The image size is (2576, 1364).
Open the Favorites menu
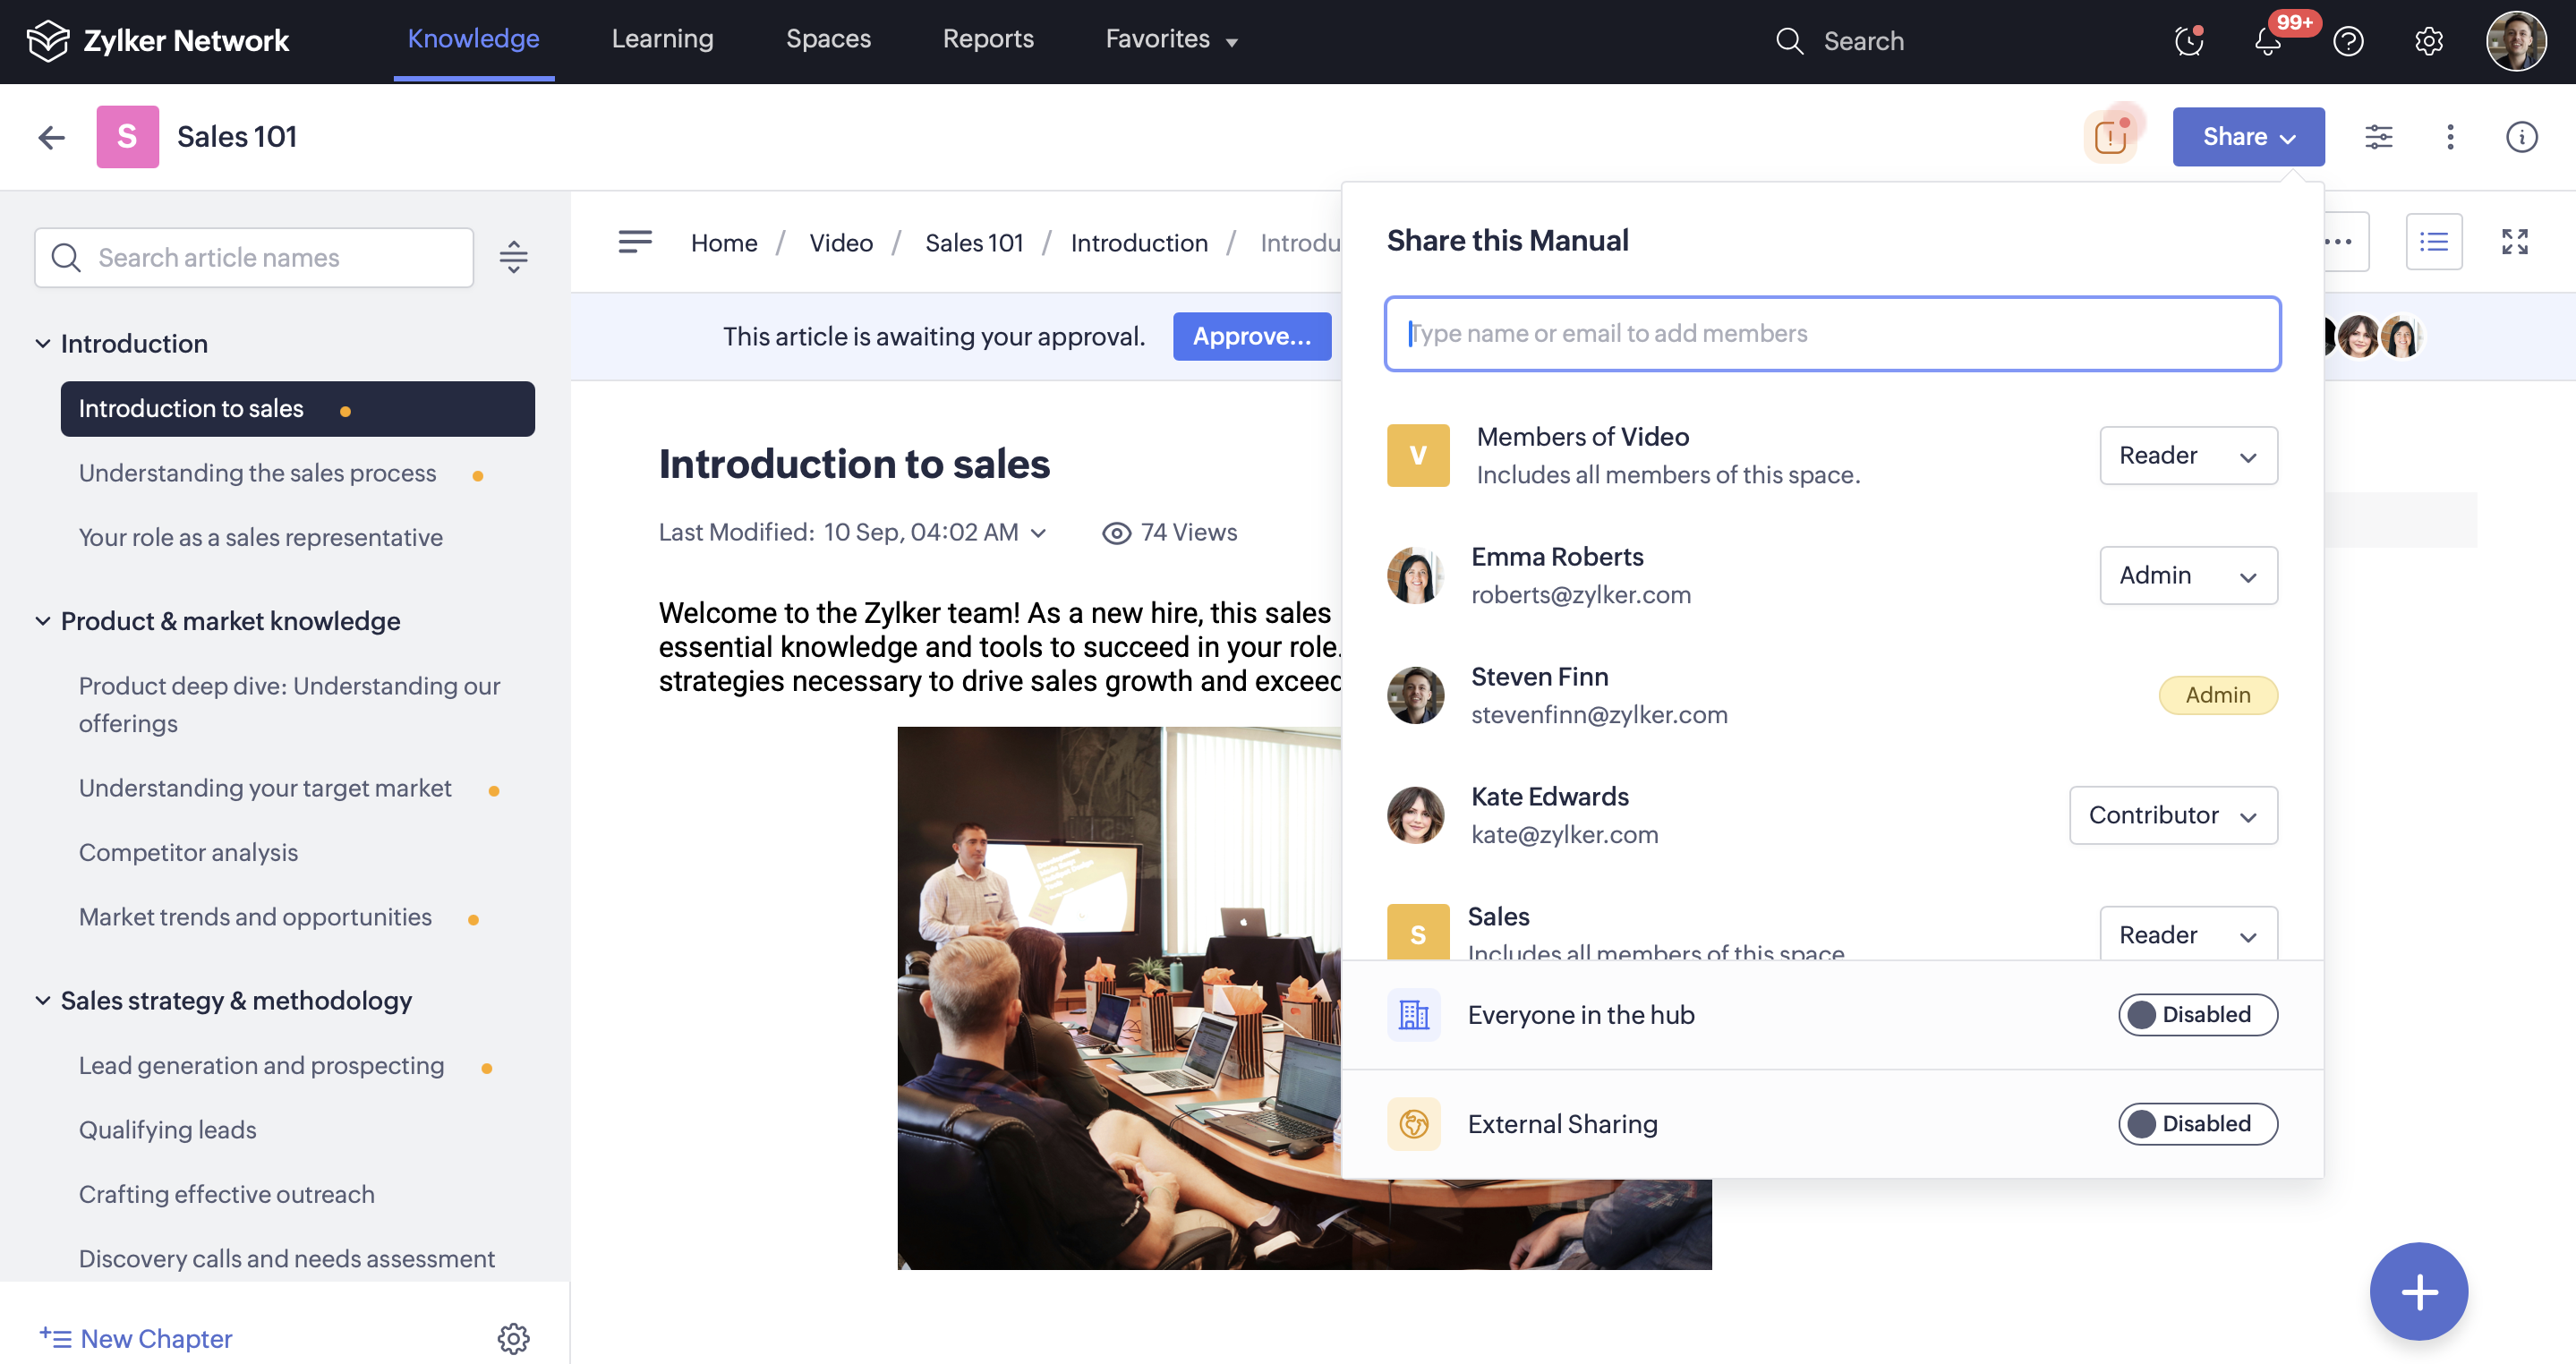click(x=1171, y=39)
